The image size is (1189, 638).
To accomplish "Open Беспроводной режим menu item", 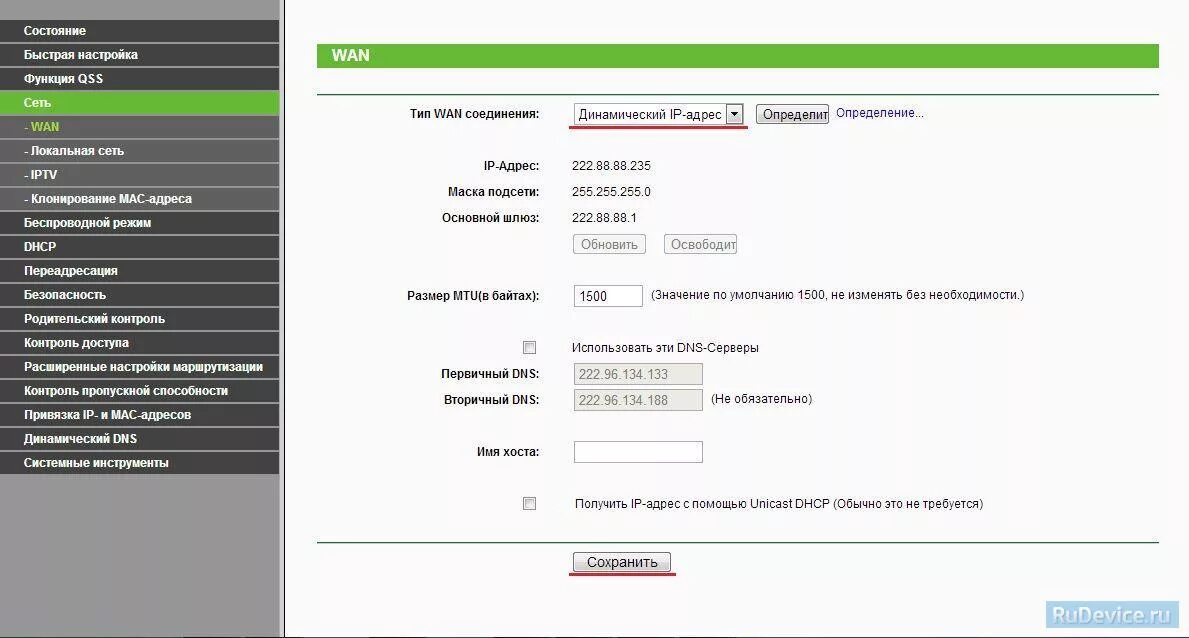I will [140, 223].
